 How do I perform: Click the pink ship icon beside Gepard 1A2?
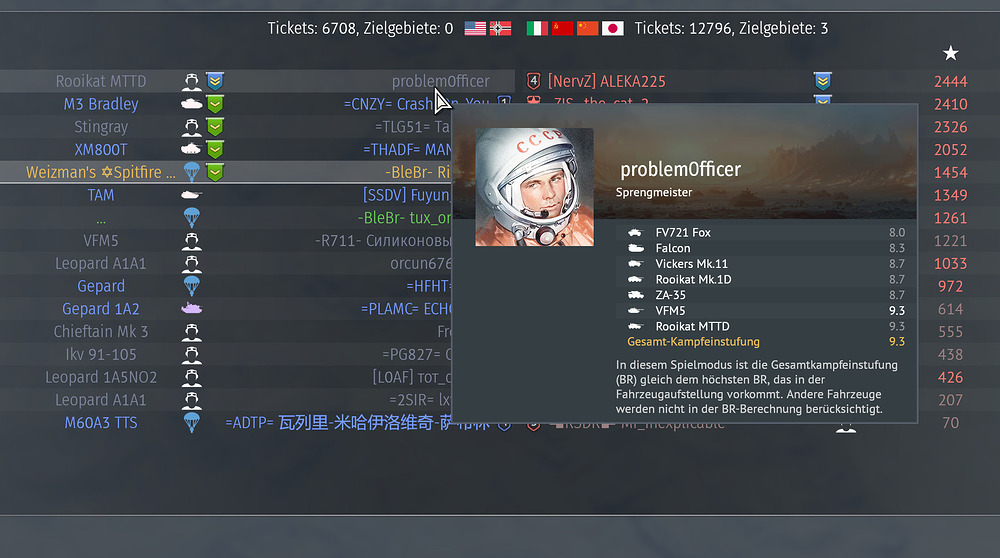[x=191, y=309]
